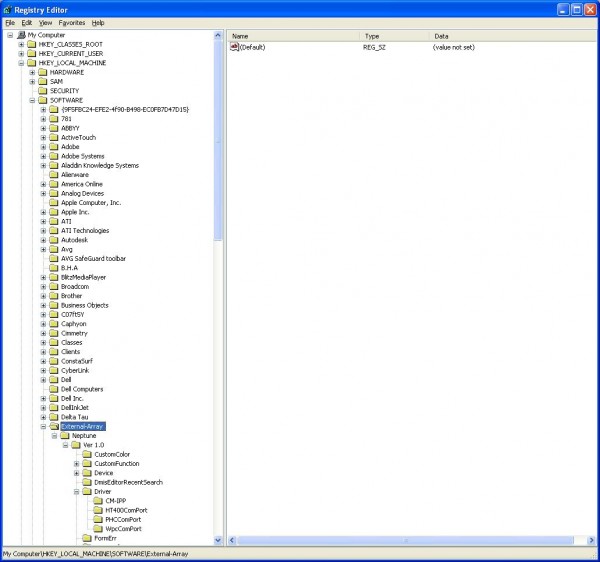Image resolution: width=600 pixels, height=562 pixels.
Task: Collapse the HKEY_LOCAL_MACHINE node
Action: tap(21, 63)
